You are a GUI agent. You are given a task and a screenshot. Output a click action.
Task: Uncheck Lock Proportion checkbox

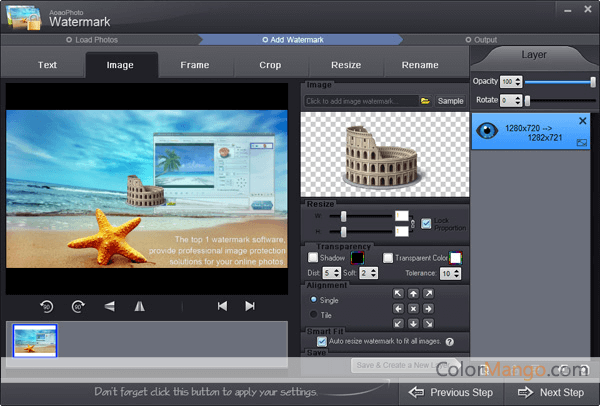(426, 223)
